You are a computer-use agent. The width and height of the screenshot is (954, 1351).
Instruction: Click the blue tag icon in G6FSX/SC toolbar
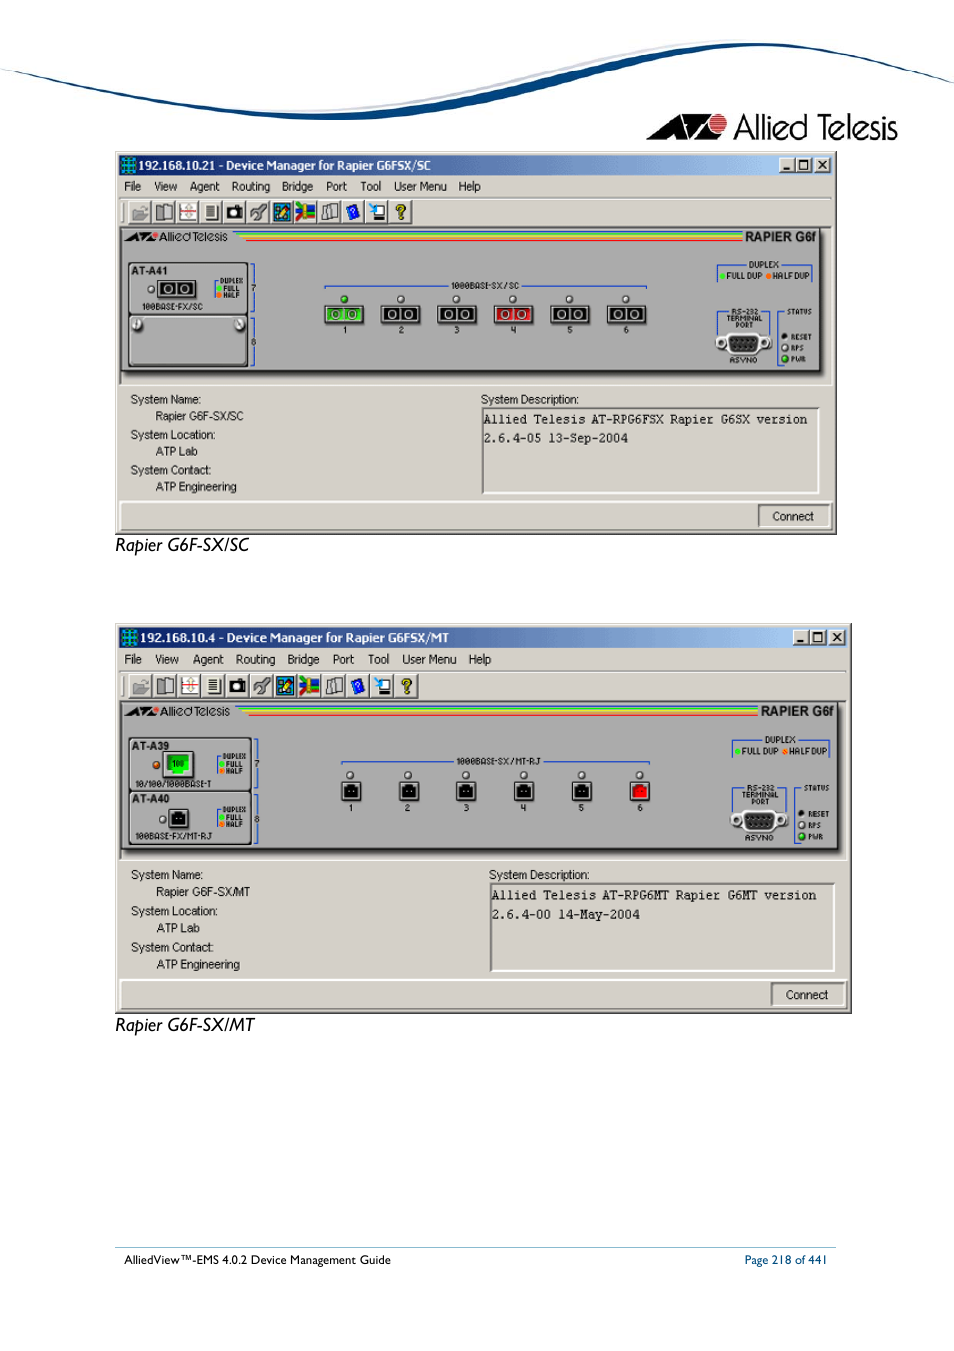pyautogui.click(x=353, y=212)
